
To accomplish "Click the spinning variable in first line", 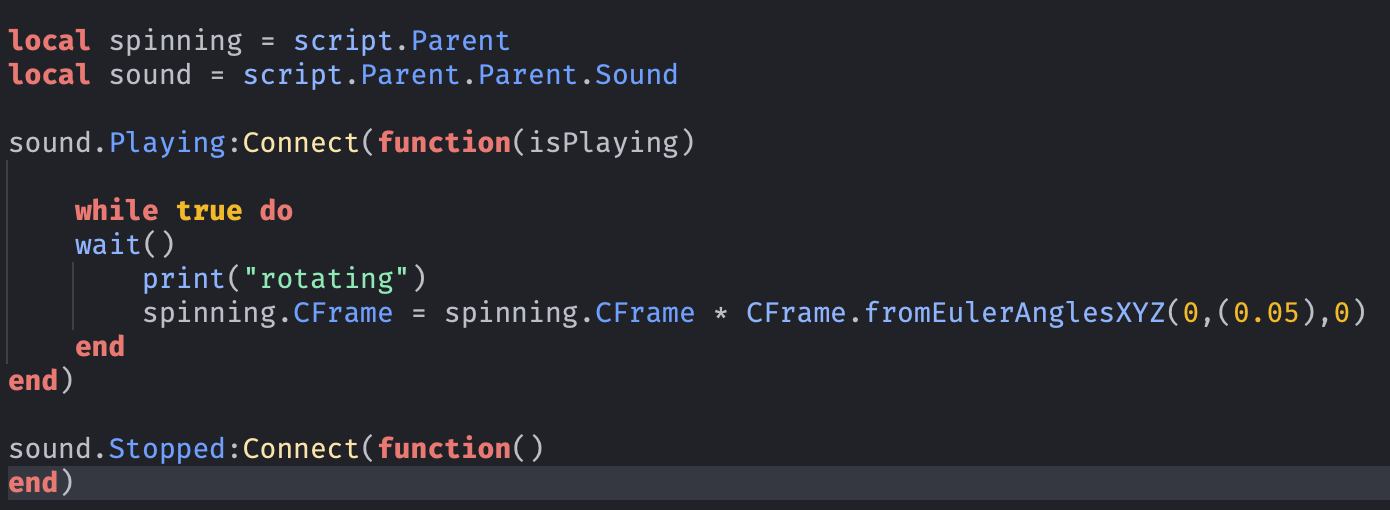I will (175, 41).
